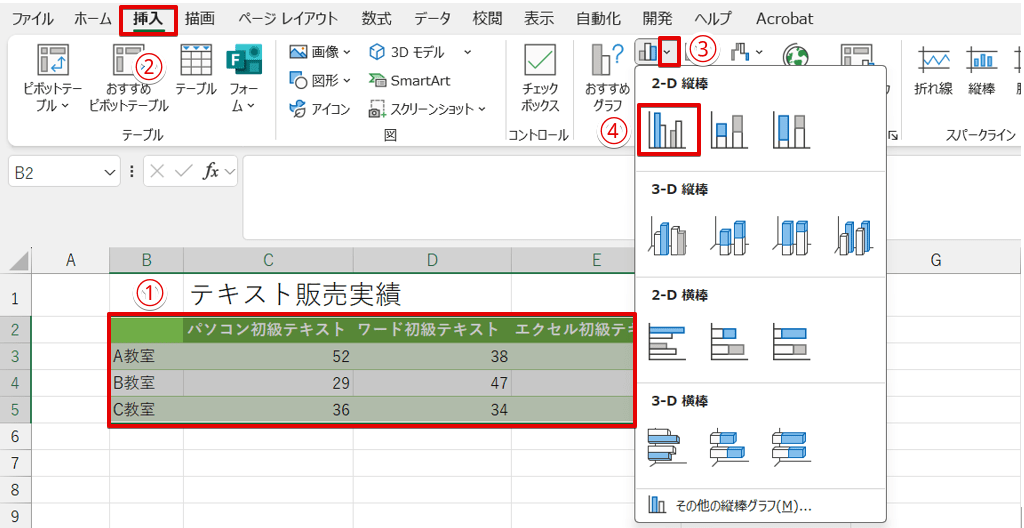The width and height of the screenshot is (1024, 528).
Task: Click the SmartArt button
Action: click(x=410, y=80)
